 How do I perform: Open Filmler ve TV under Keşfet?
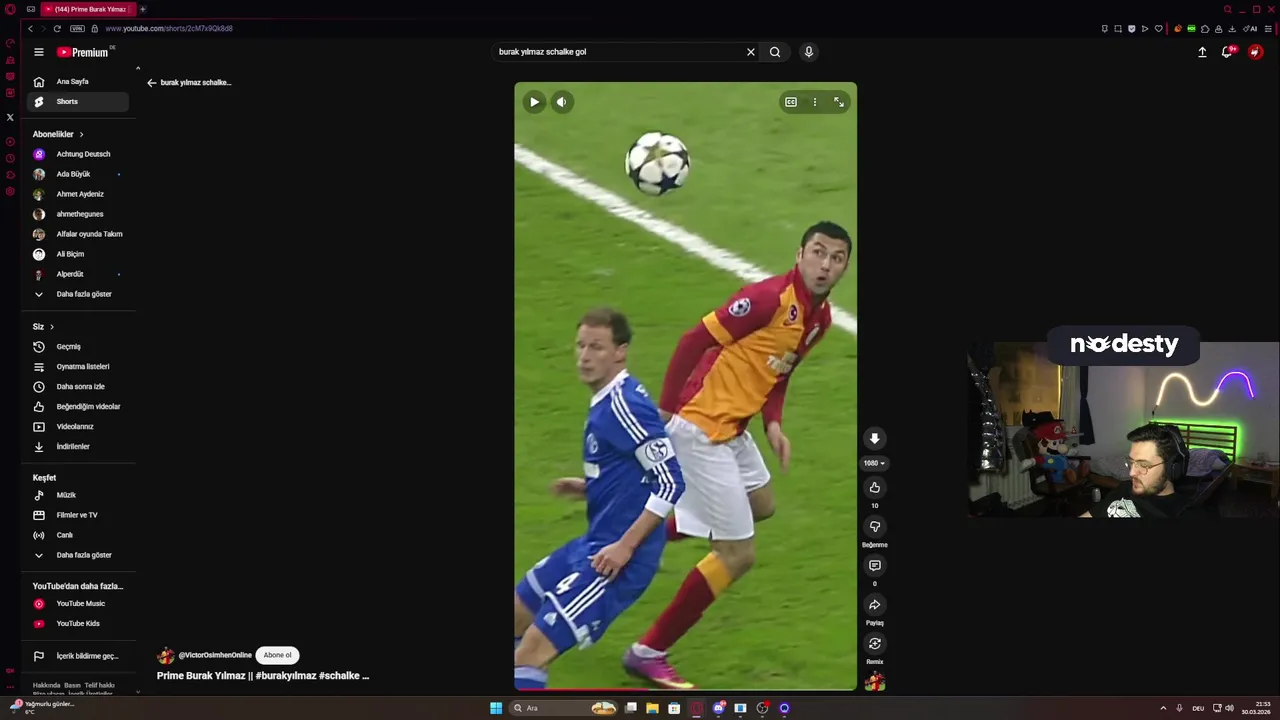(x=78, y=515)
